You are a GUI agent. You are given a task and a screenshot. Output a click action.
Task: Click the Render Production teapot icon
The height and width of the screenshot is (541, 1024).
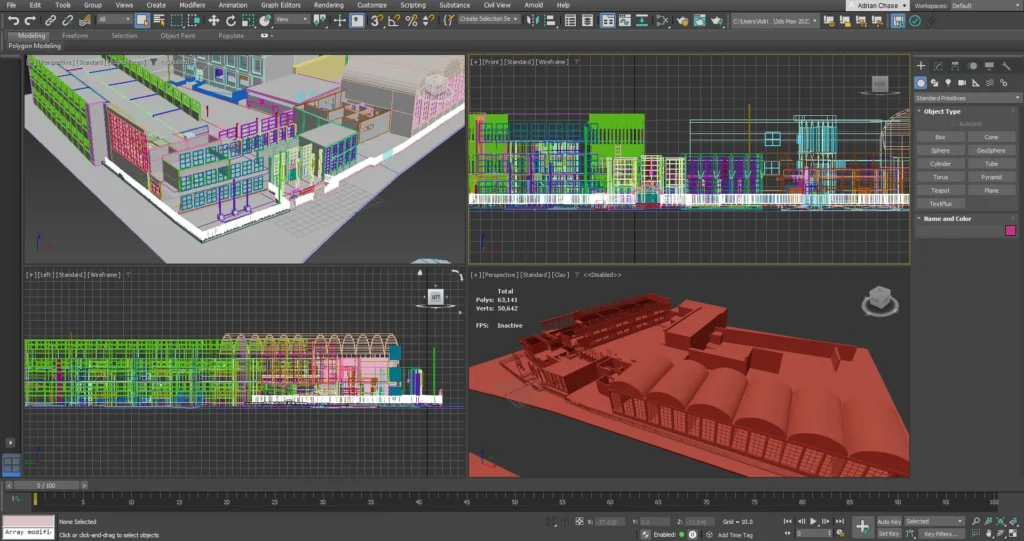[x=716, y=21]
